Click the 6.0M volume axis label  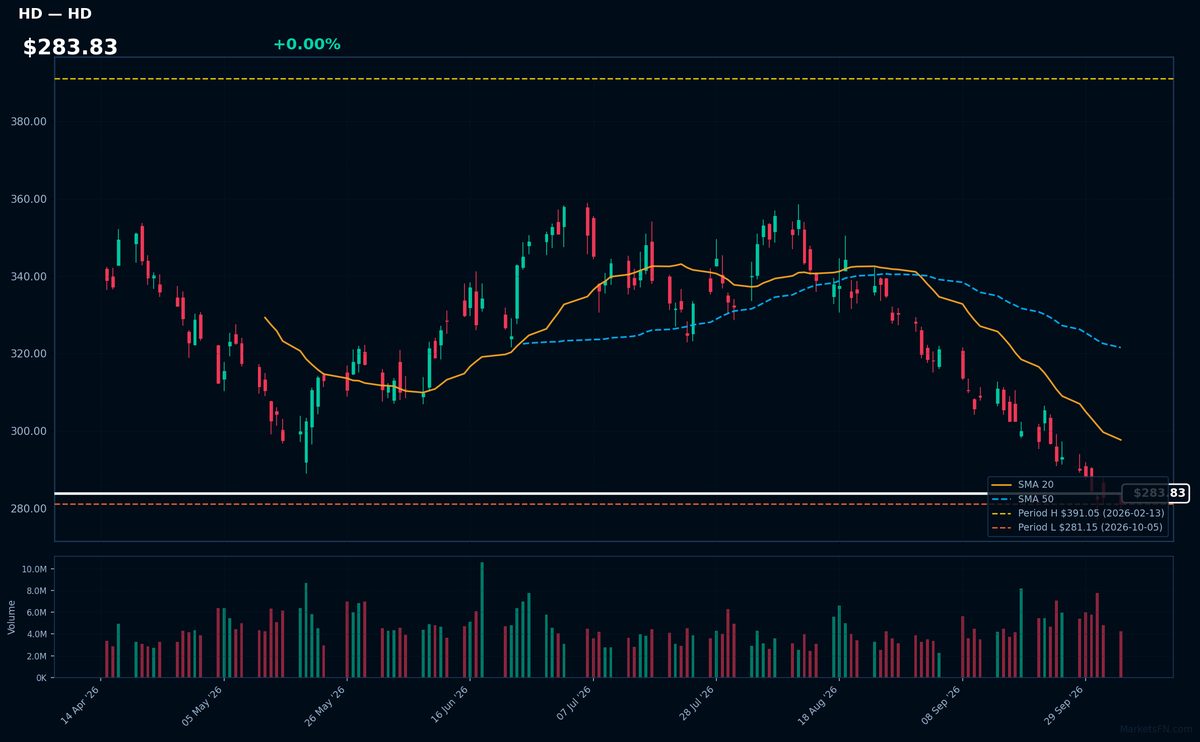click(x=36, y=613)
